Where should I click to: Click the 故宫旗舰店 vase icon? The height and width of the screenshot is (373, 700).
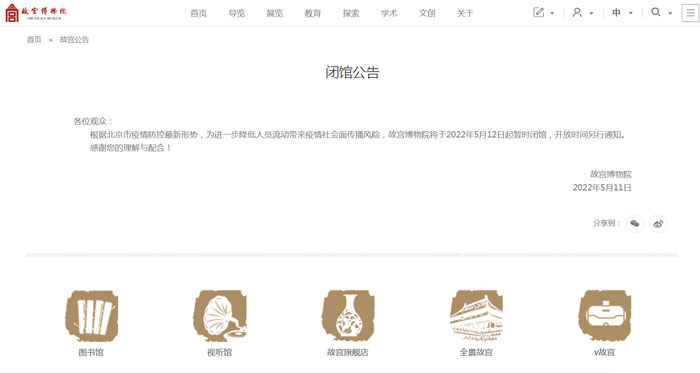tap(348, 316)
